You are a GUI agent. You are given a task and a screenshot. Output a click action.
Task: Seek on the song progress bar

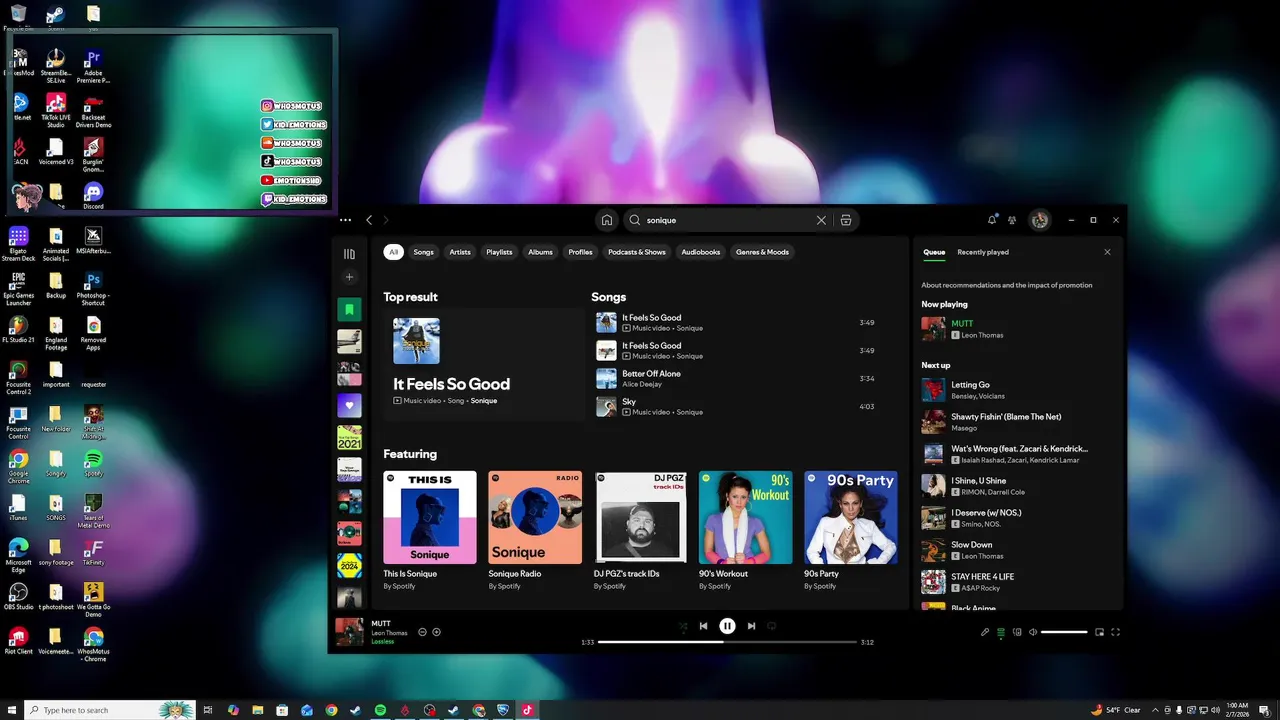(727, 642)
